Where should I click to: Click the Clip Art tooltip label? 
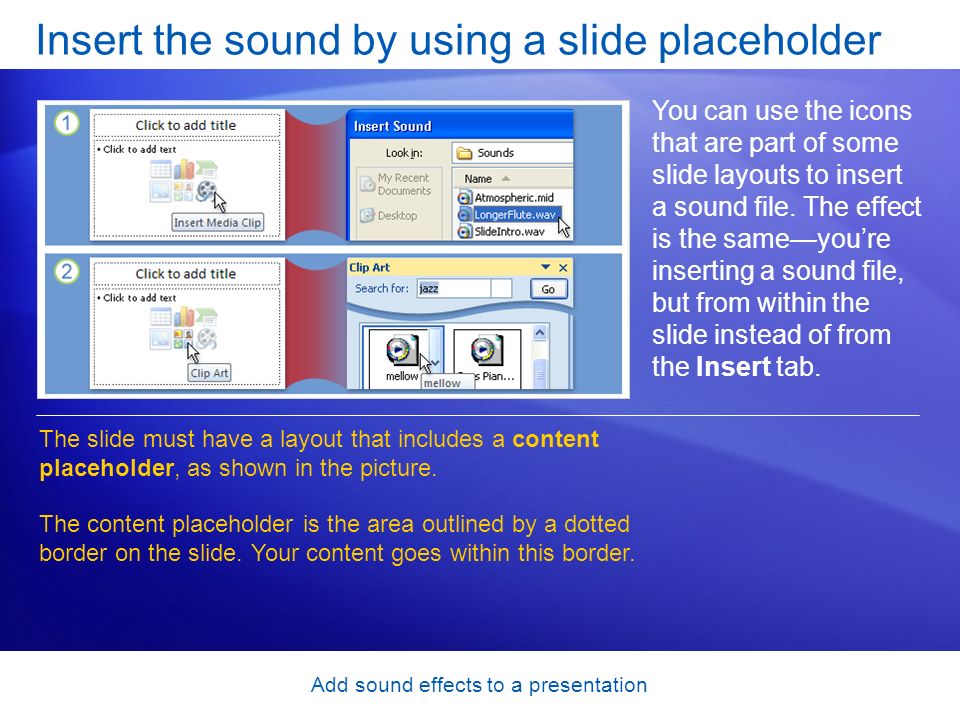click(x=209, y=373)
